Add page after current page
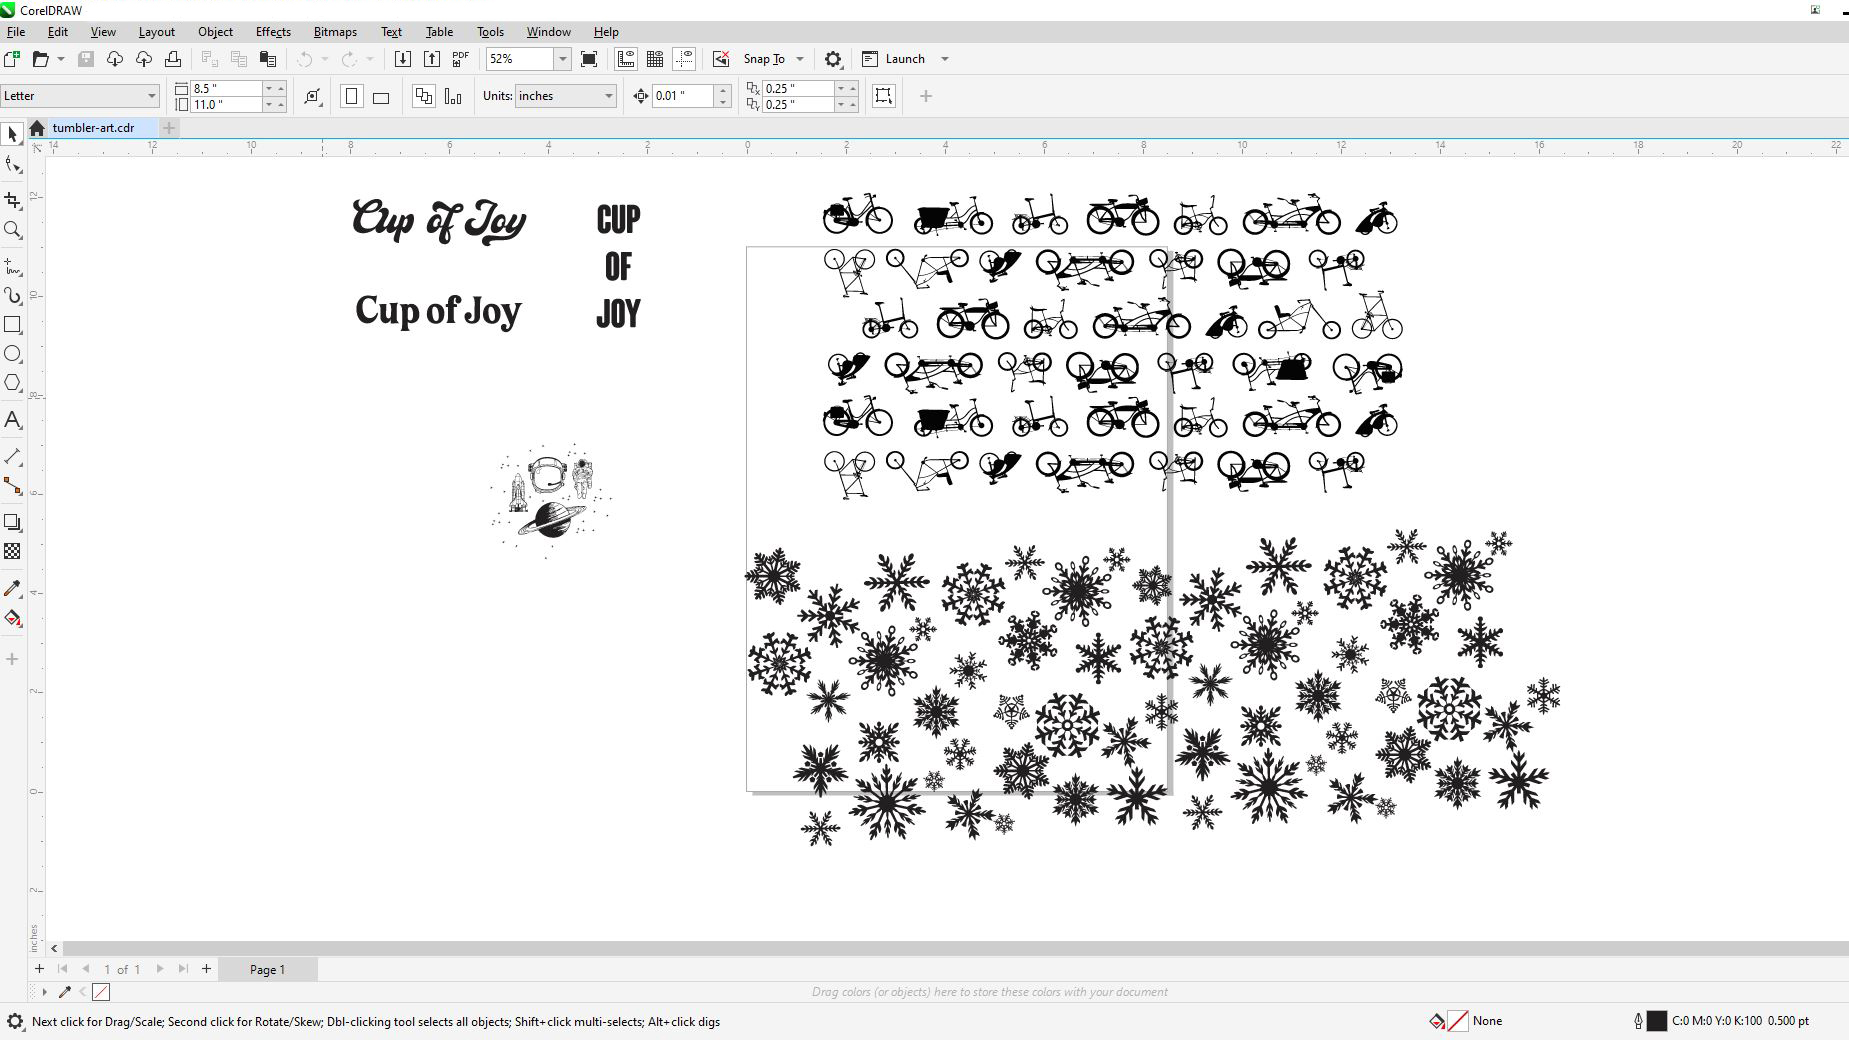Screen dimensions: 1849x1040 [206, 969]
